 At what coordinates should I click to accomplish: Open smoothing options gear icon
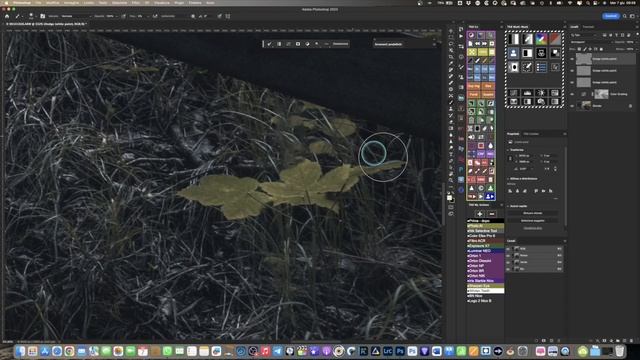click(193, 16)
